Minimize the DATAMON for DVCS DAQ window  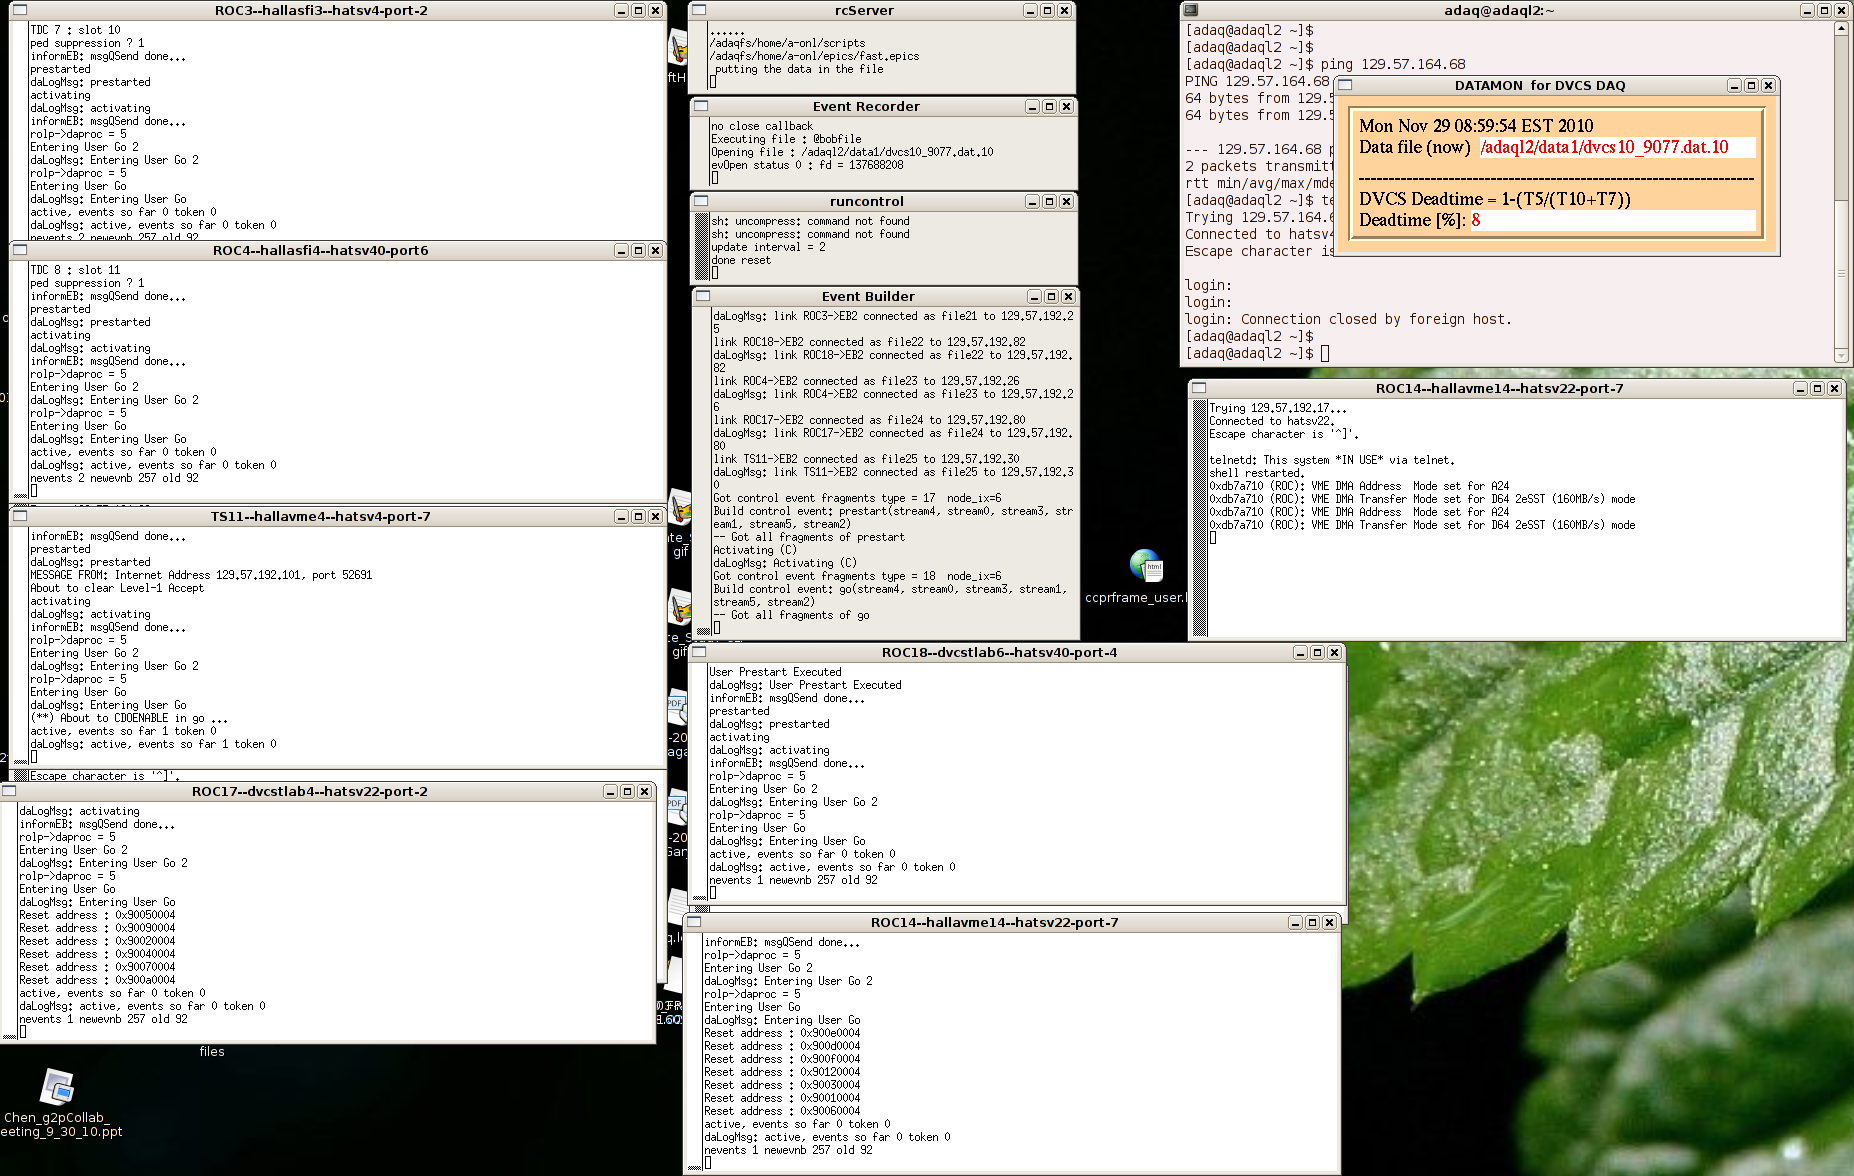1734,85
